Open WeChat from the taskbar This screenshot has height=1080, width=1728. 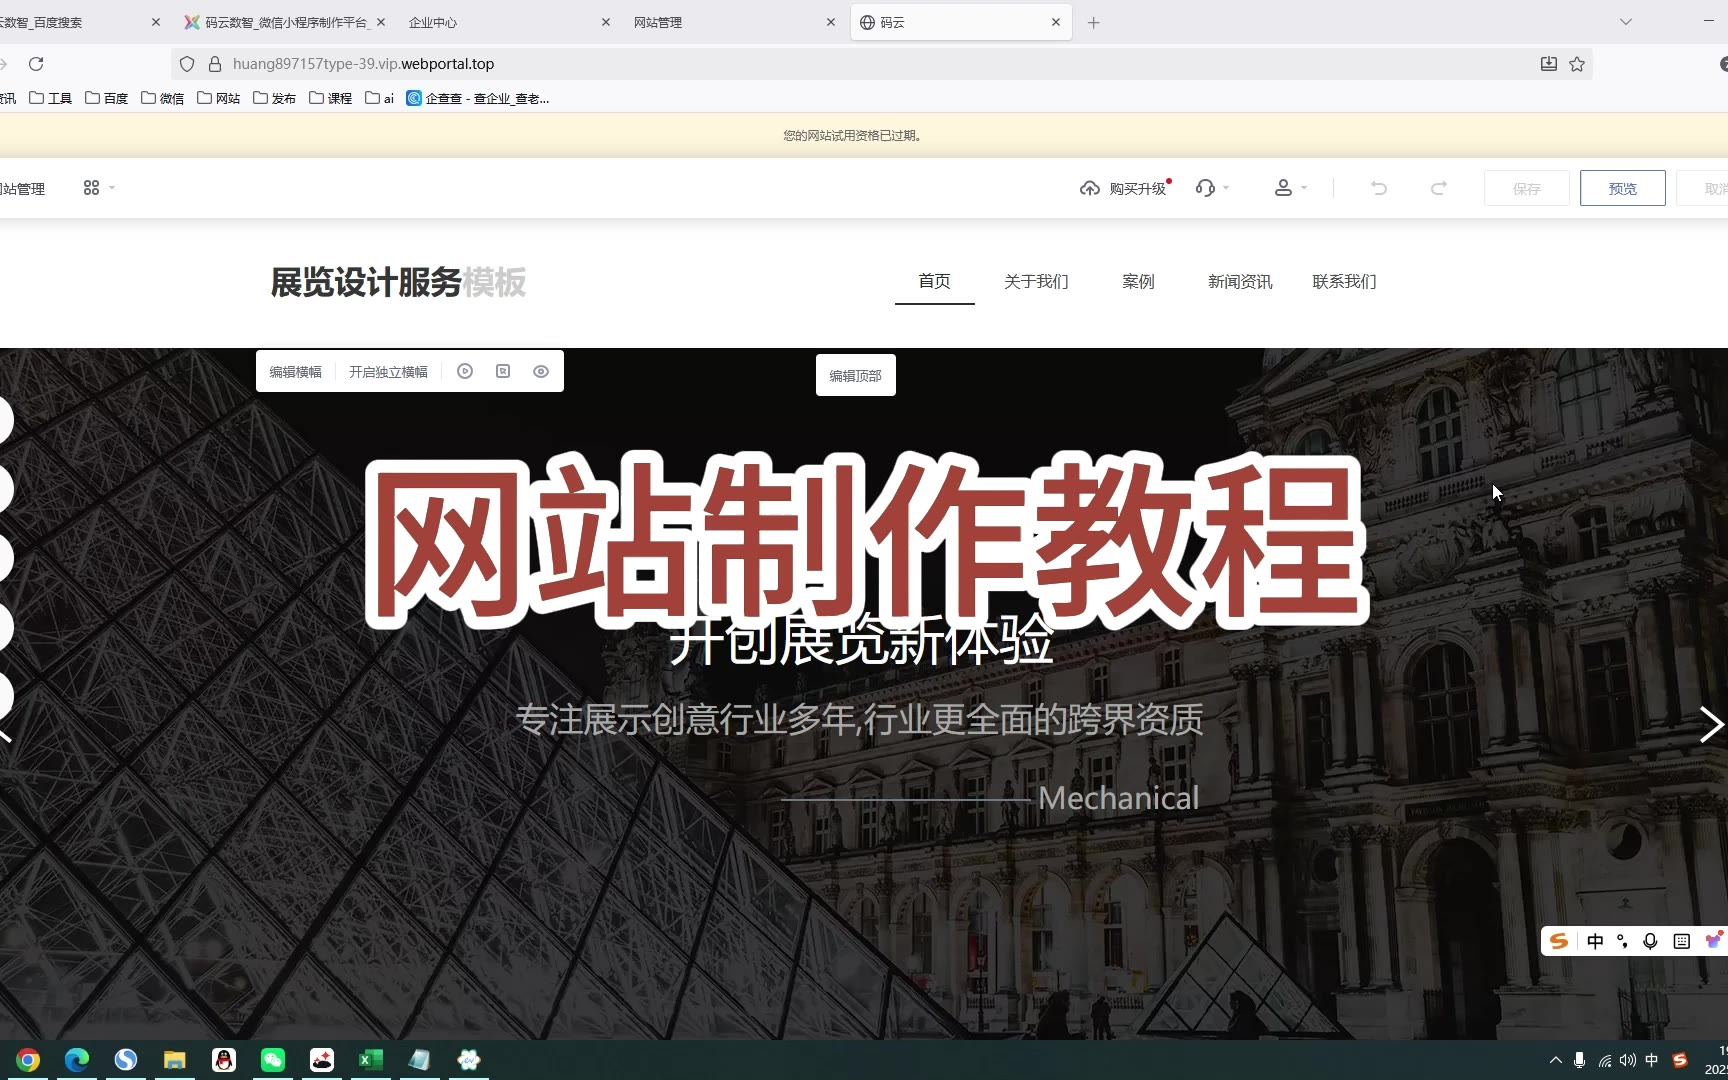click(272, 1059)
